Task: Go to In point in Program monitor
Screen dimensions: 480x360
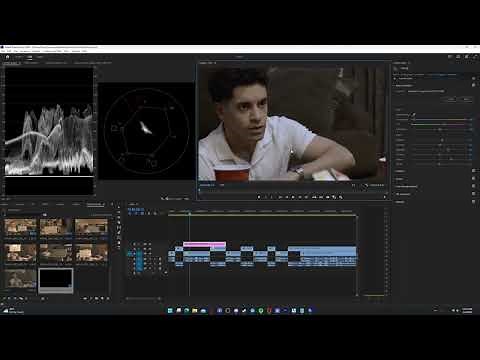Action: coord(280,197)
